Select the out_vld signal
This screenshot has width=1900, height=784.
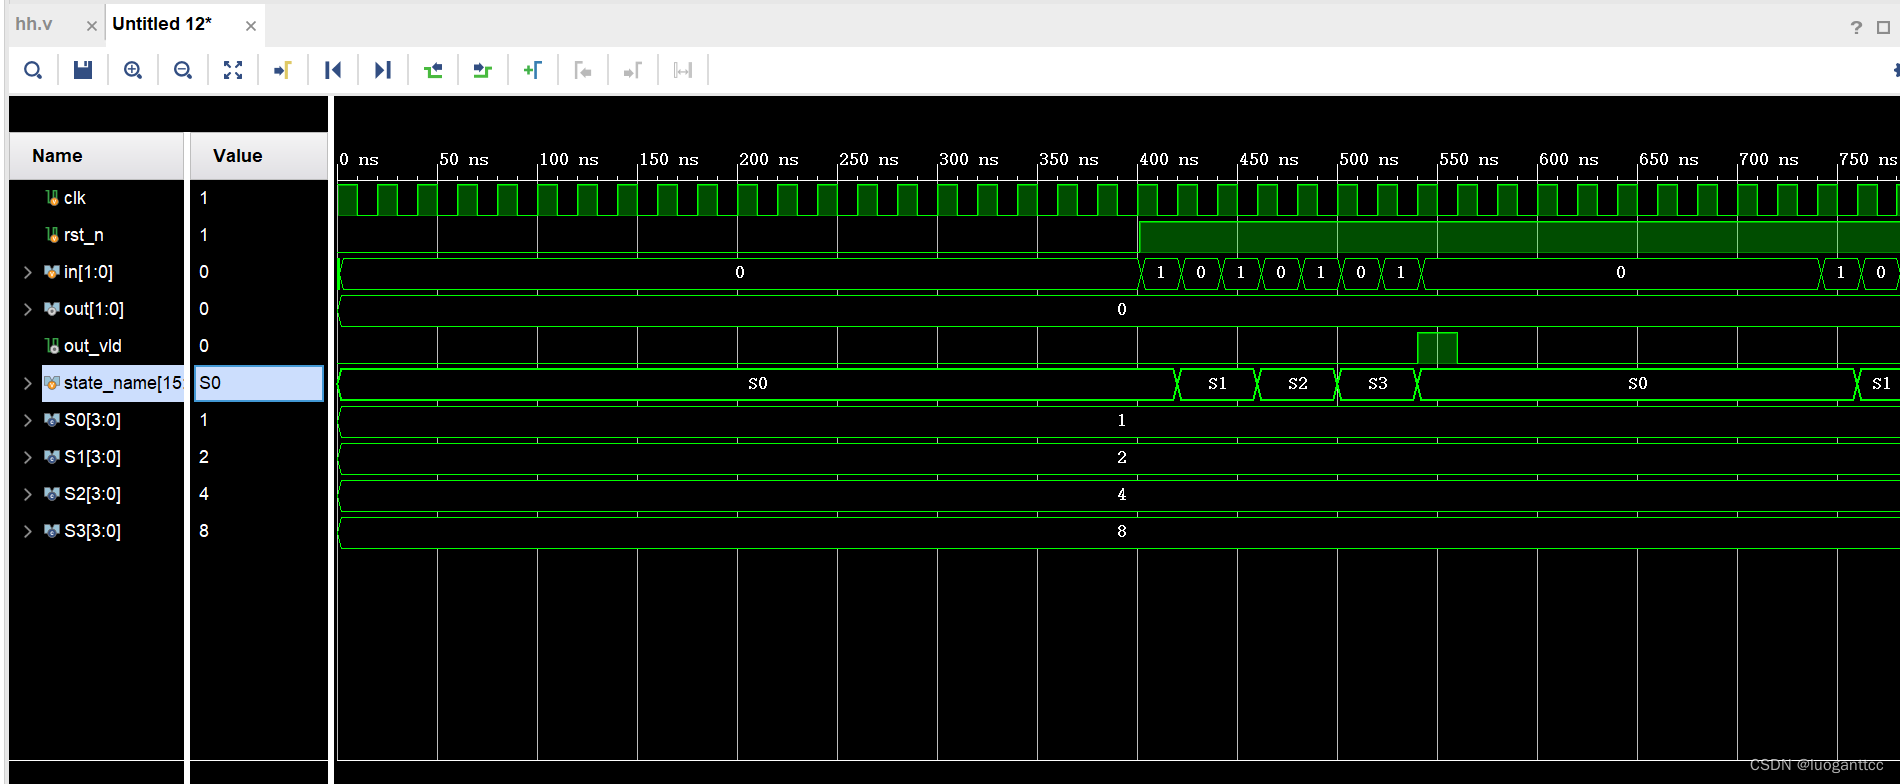pos(93,346)
